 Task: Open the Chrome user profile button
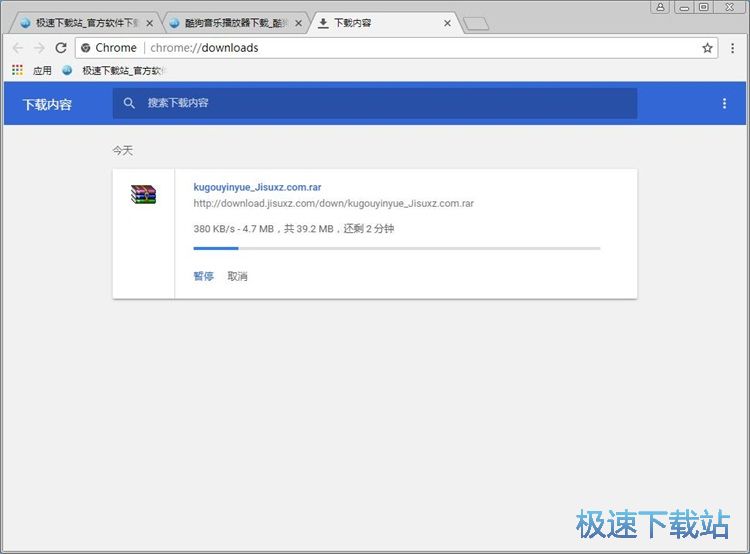[x=660, y=7]
